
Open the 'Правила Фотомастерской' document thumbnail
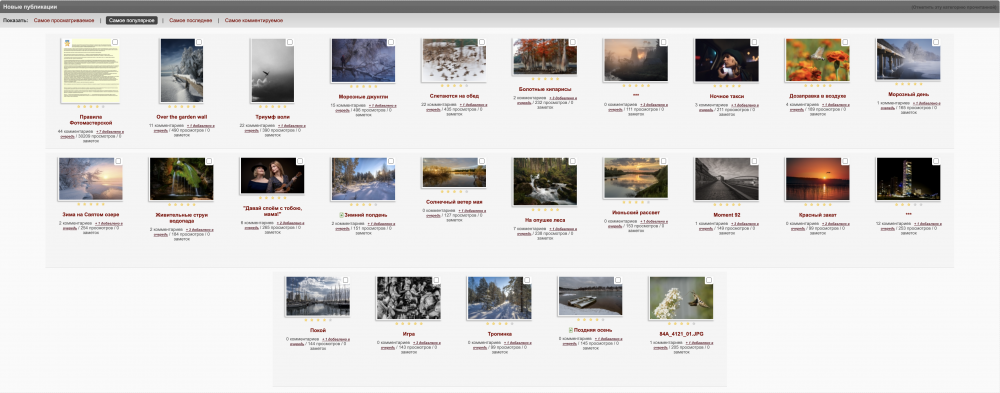(x=91, y=70)
